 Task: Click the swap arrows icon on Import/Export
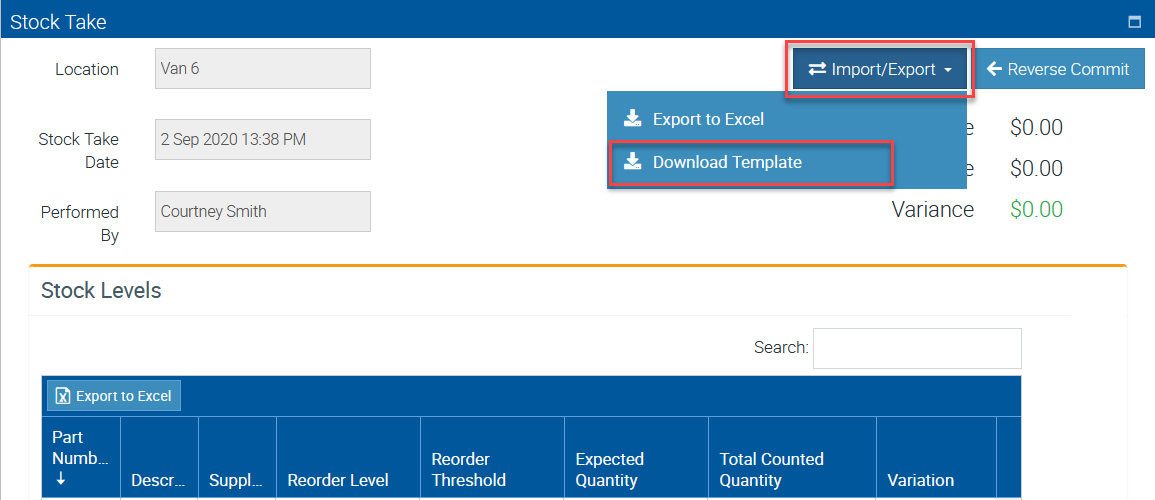coord(817,69)
